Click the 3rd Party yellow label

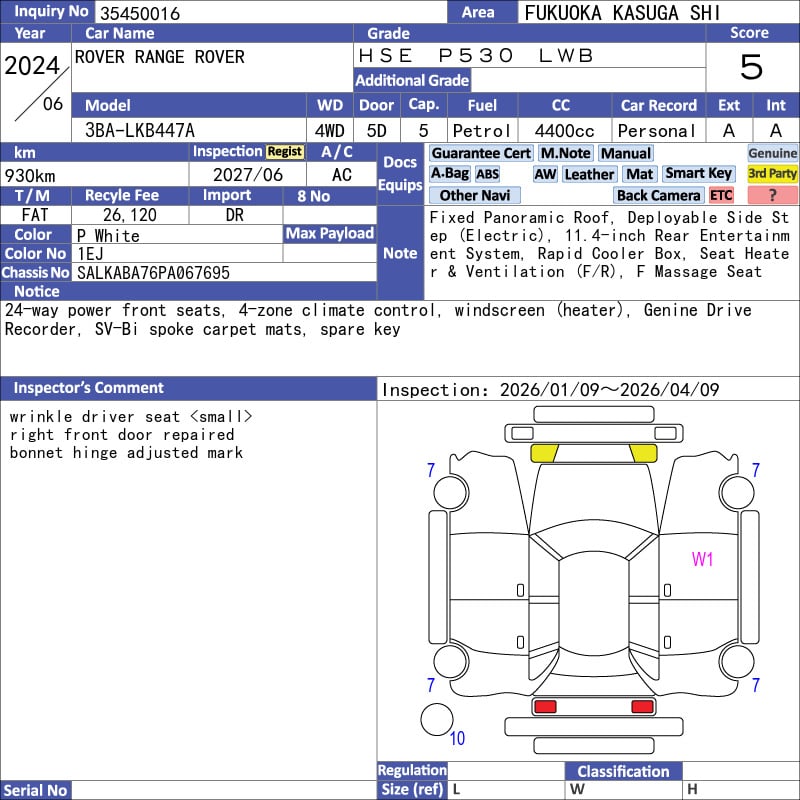click(772, 174)
